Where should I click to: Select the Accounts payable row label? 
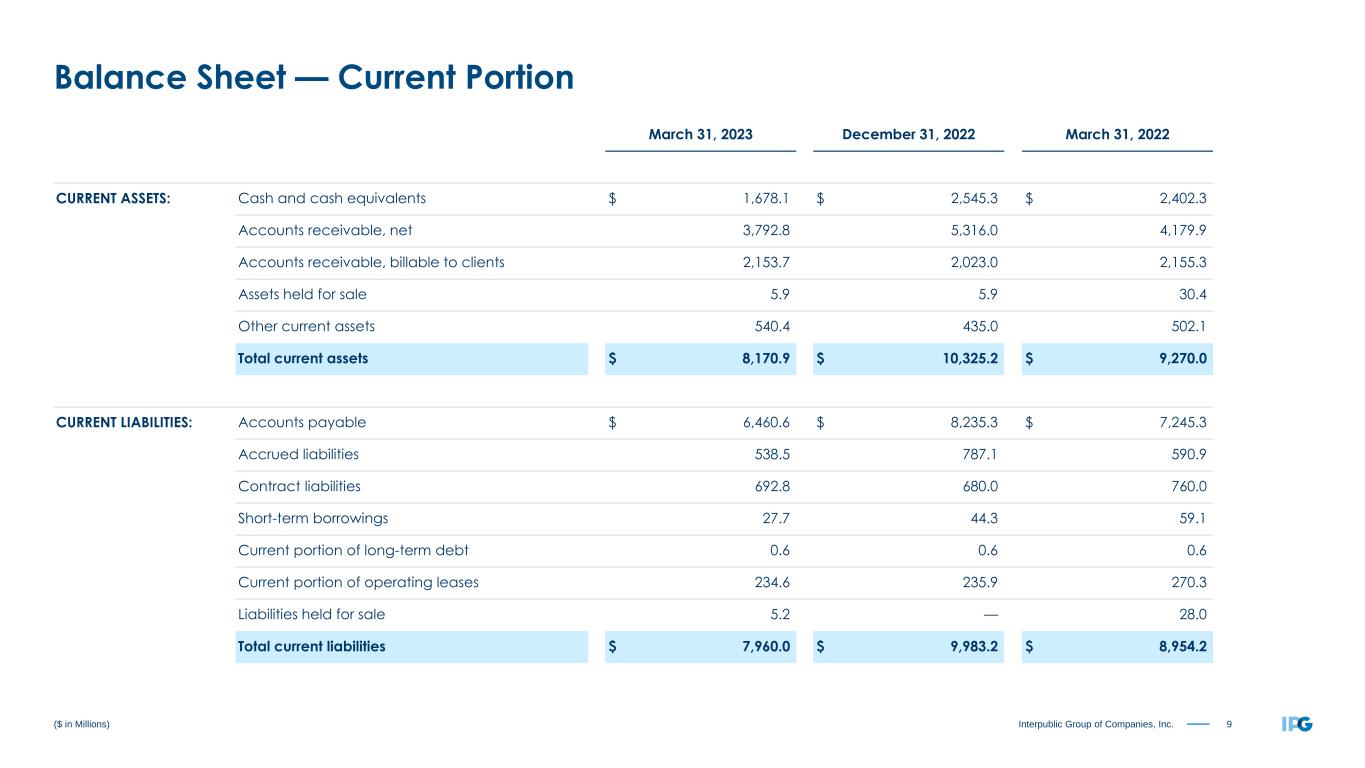[x=302, y=422]
